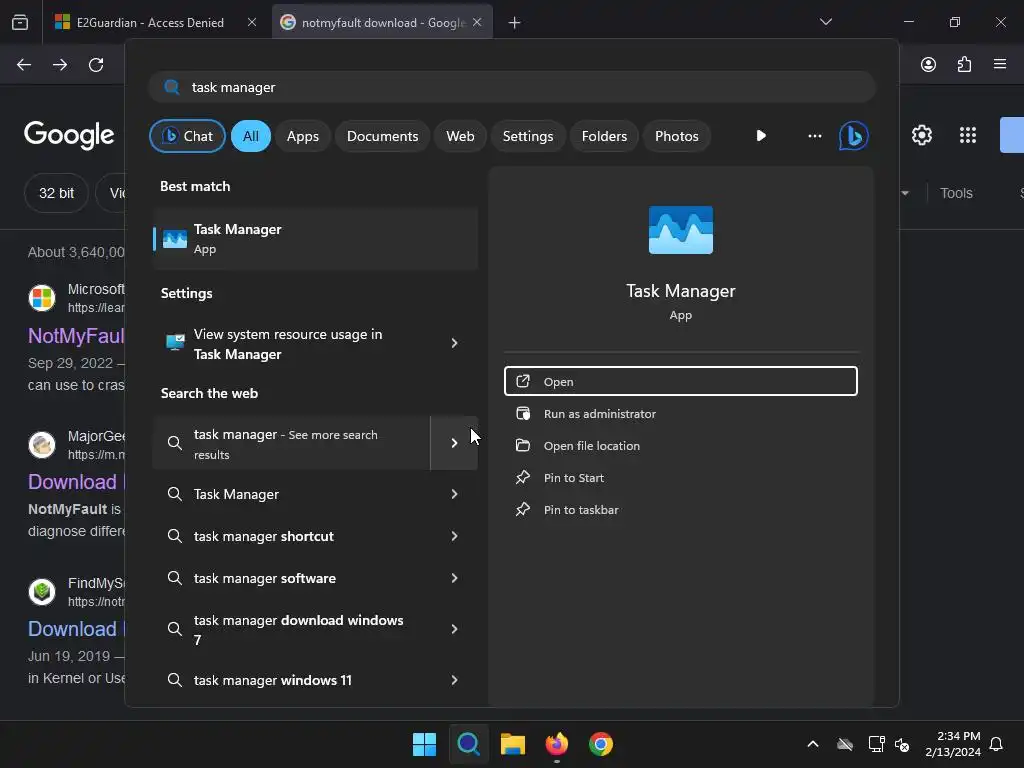Close the notmyfault download tab

pyautogui.click(x=477, y=22)
